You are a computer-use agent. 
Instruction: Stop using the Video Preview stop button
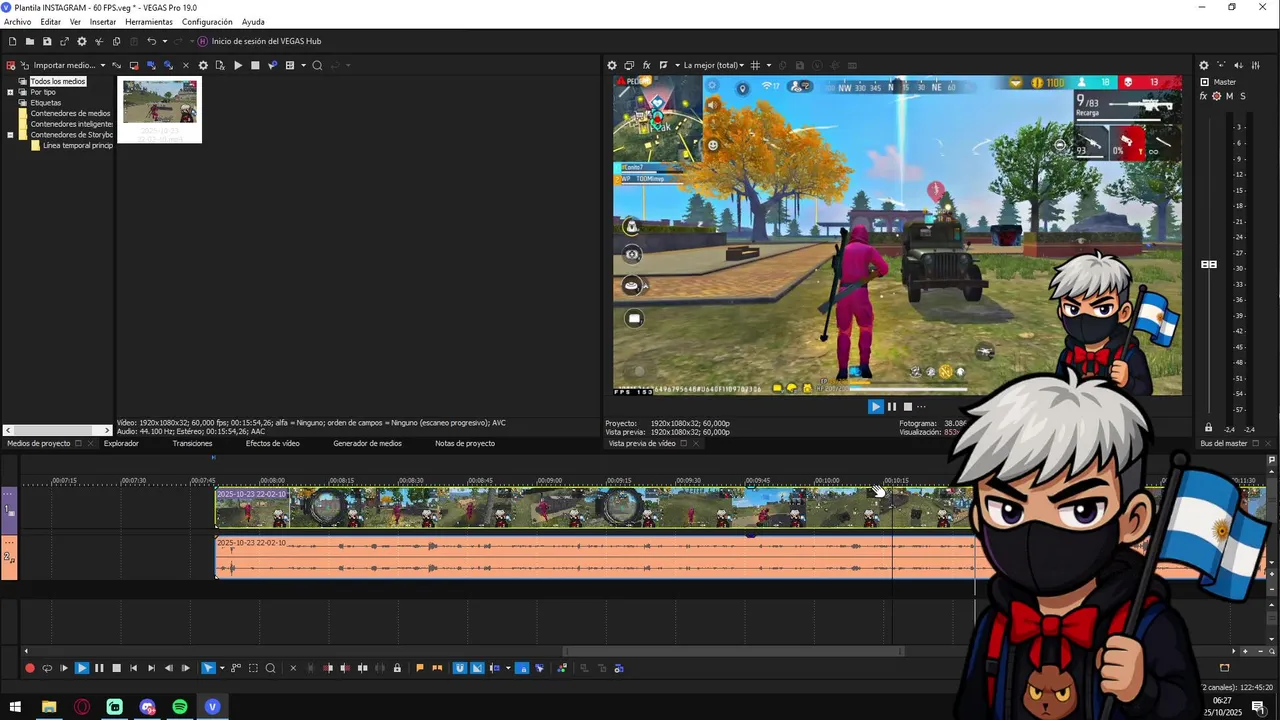click(908, 406)
